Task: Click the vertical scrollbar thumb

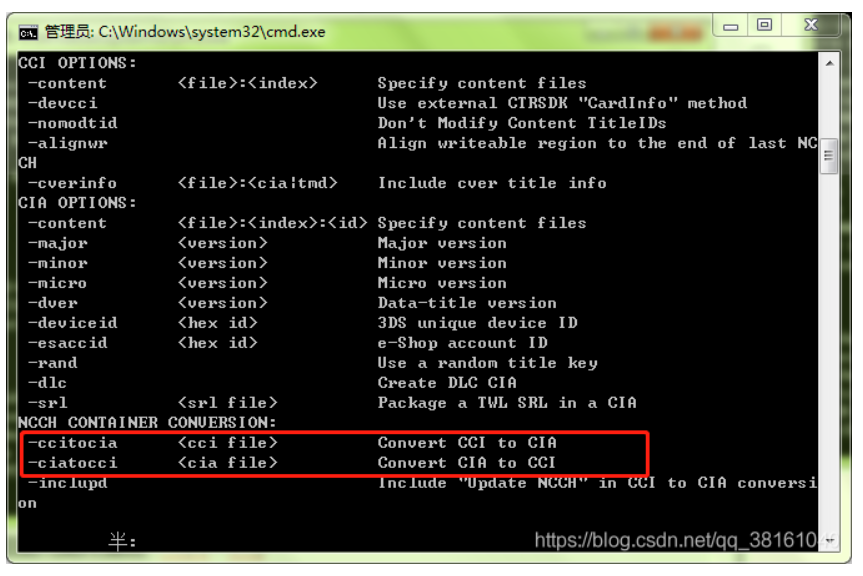Action: pos(829,156)
